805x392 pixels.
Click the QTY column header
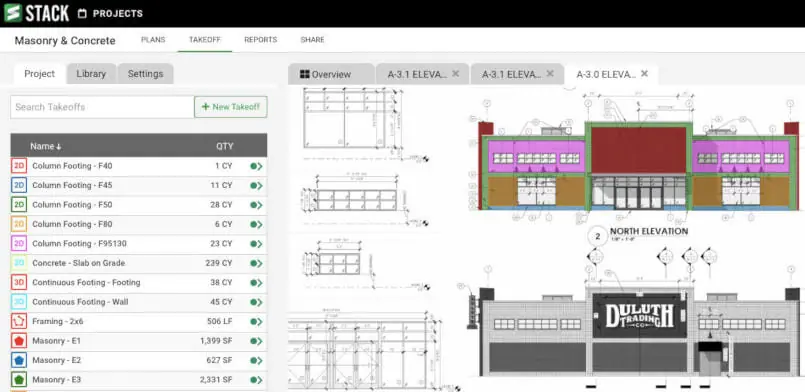(x=224, y=146)
